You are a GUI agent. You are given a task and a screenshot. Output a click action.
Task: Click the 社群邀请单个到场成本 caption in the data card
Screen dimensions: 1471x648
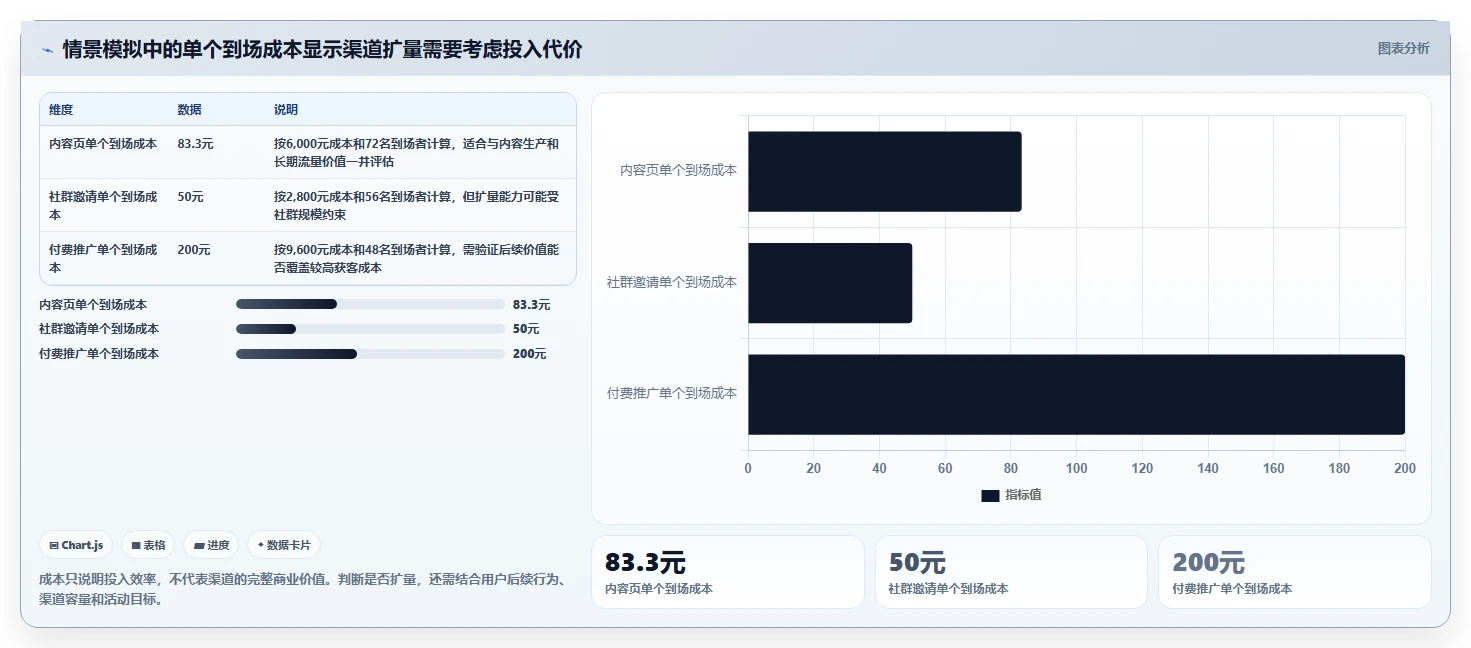pos(948,589)
